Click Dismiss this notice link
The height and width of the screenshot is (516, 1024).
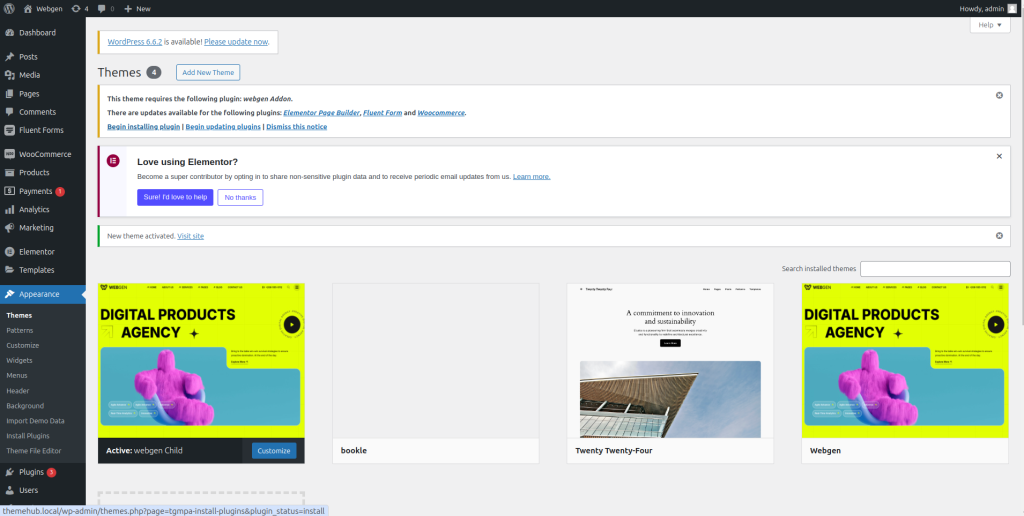[296, 127]
